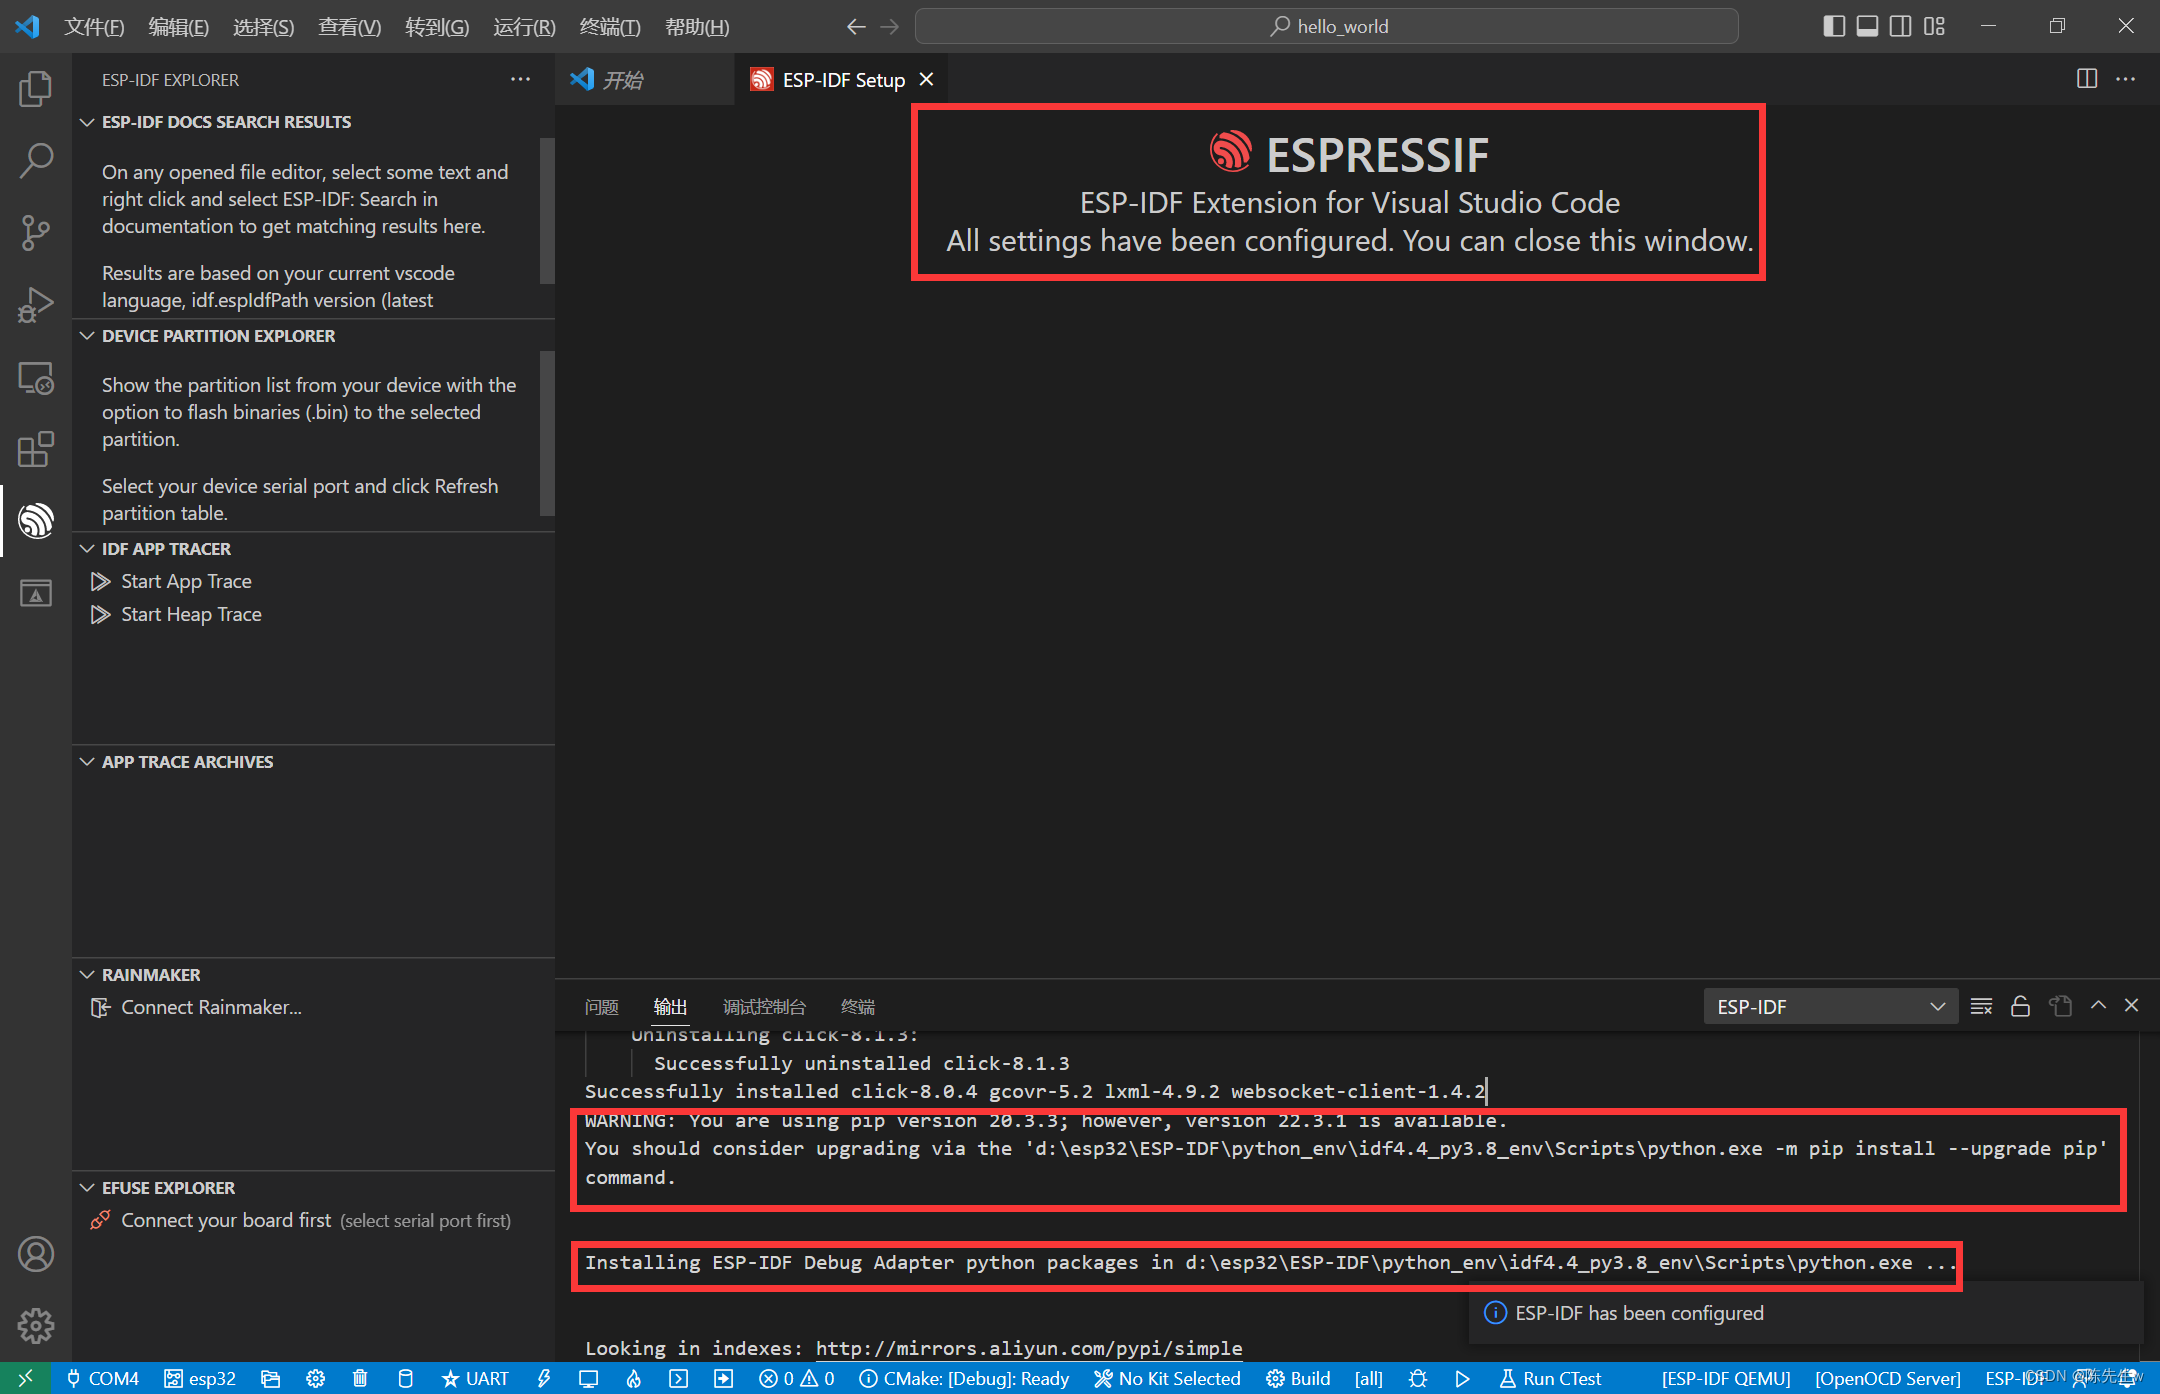This screenshot has height=1394, width=2160.
Task: Open the 文件(F) menu
Action: point(94,27)
